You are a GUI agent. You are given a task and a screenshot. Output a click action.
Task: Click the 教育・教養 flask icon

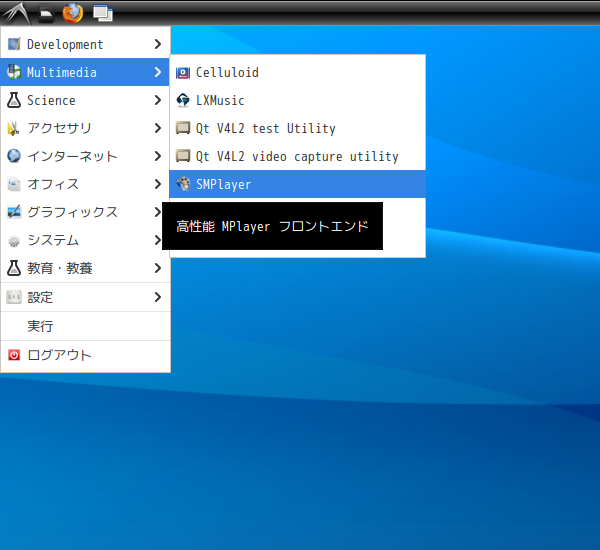tap(14, 268)
